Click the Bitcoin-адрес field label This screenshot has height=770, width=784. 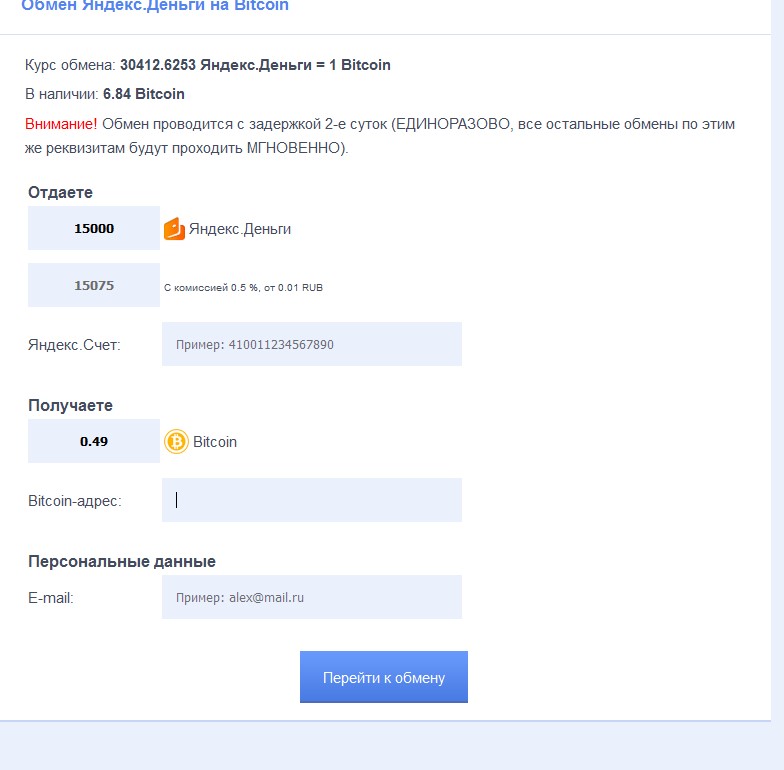pyautogui.click(x=74, y=501)
